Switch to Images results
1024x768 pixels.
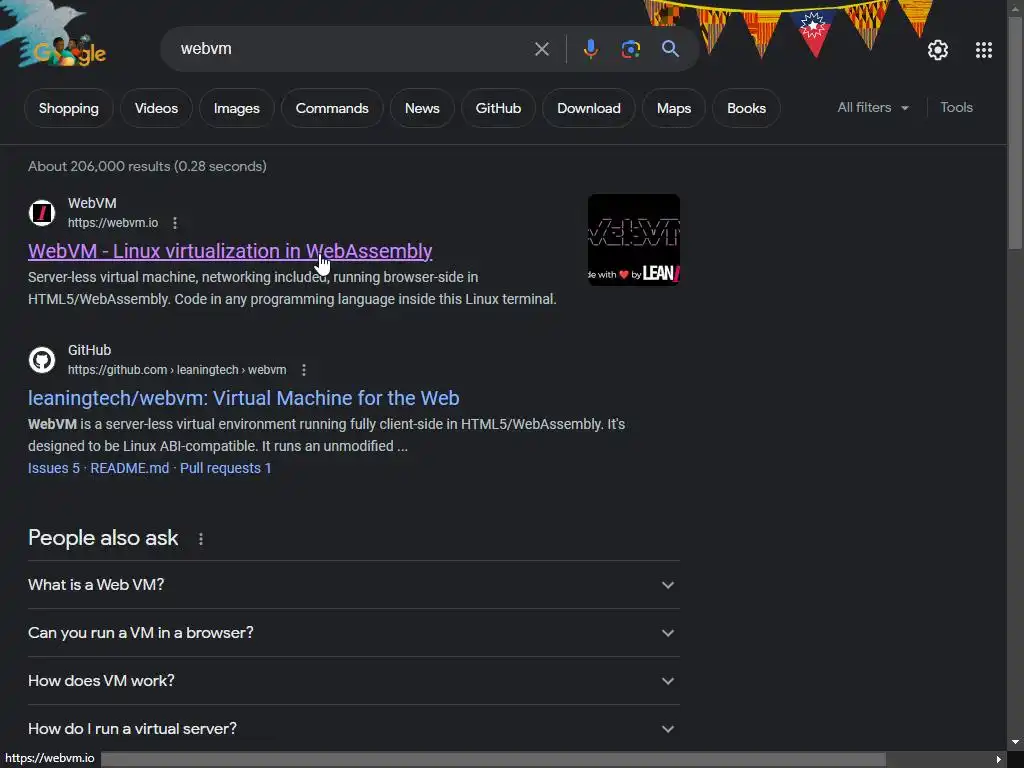pyautogui.click(x=236, y=108)
